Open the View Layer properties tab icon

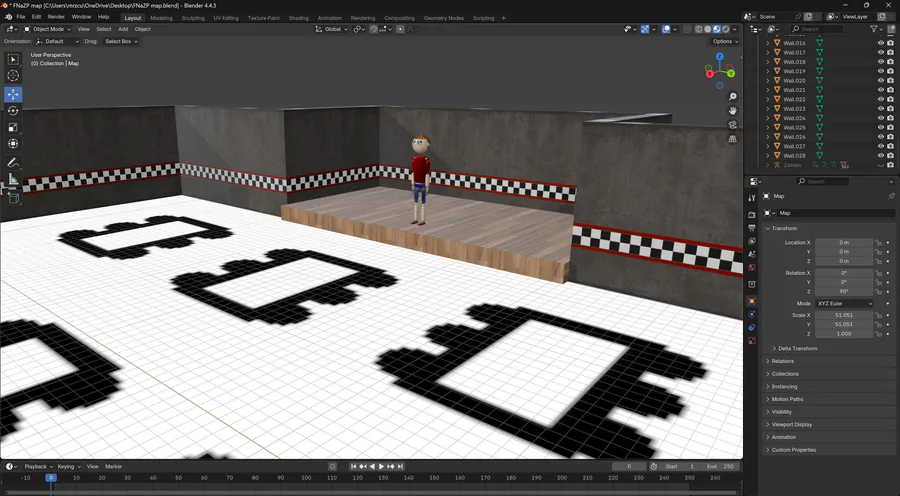point(752,241)
